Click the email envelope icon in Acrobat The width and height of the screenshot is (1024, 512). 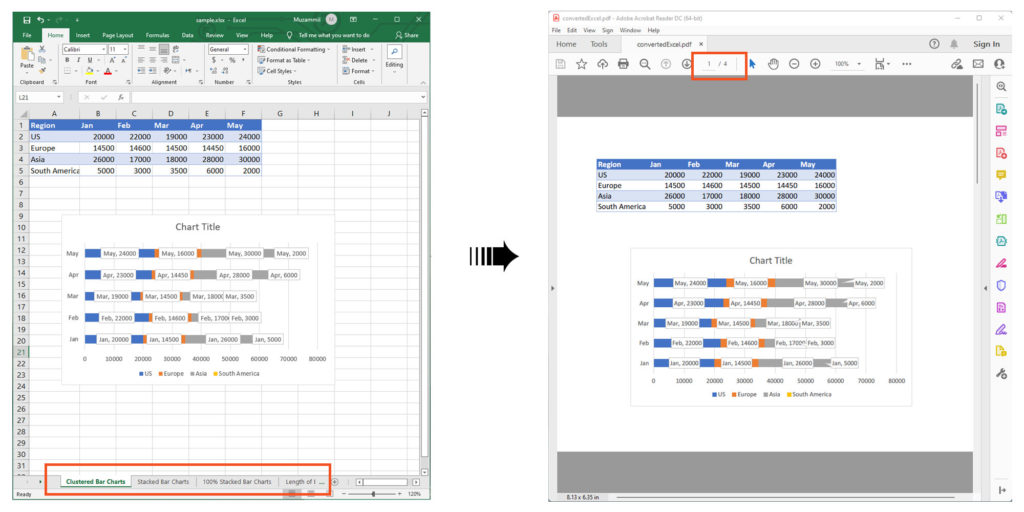[x=978, y=64]
